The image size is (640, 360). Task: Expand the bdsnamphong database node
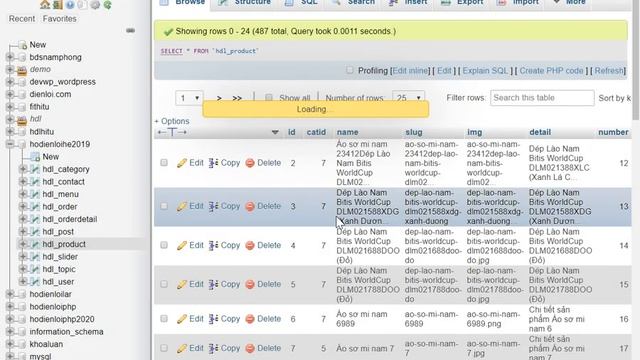coord(10,58)
